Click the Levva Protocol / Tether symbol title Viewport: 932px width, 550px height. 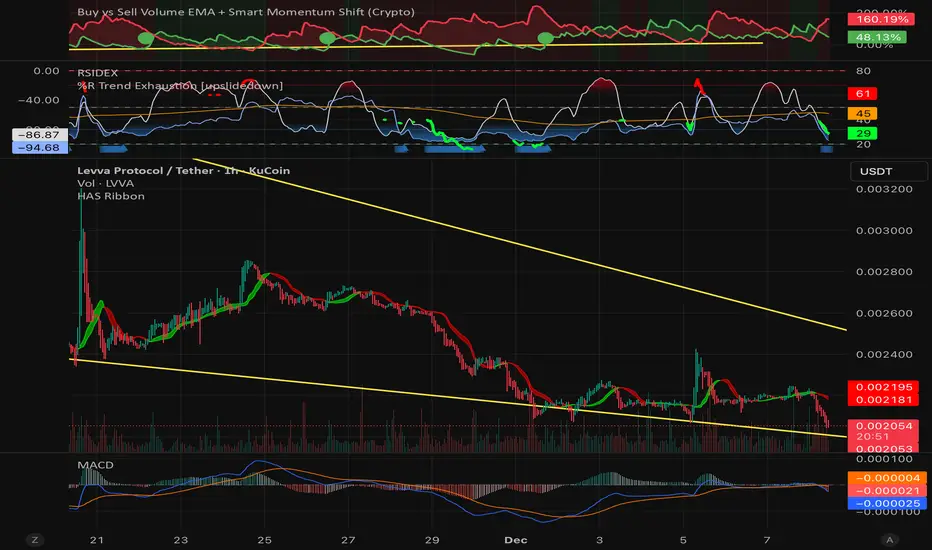pos(183,171)
